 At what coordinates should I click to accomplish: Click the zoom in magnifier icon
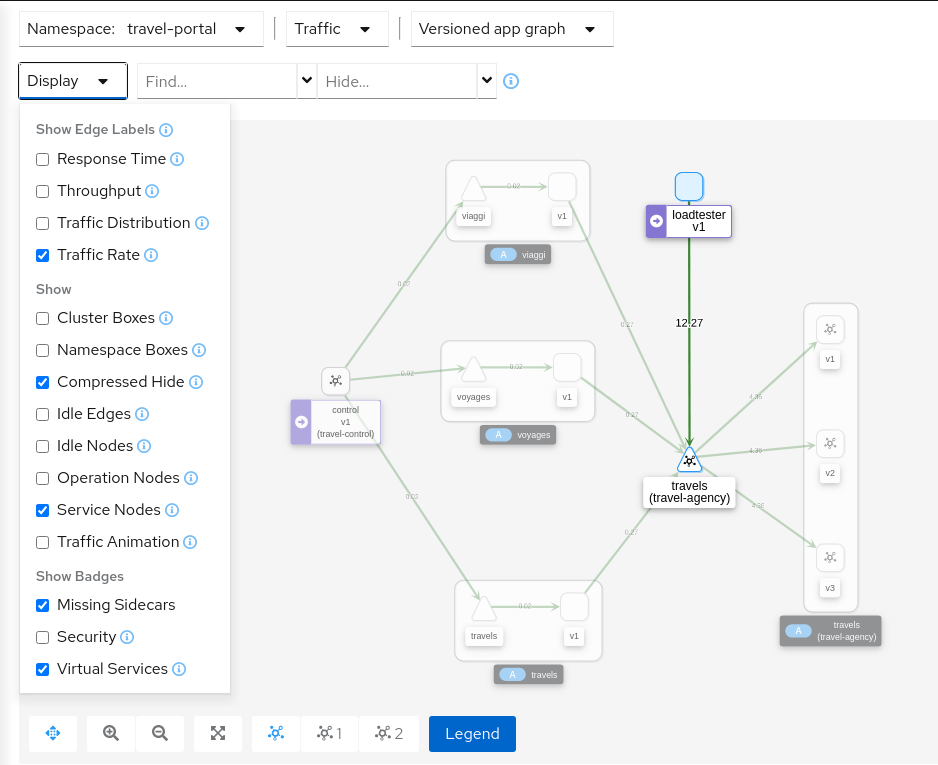[x=111, y=733]
